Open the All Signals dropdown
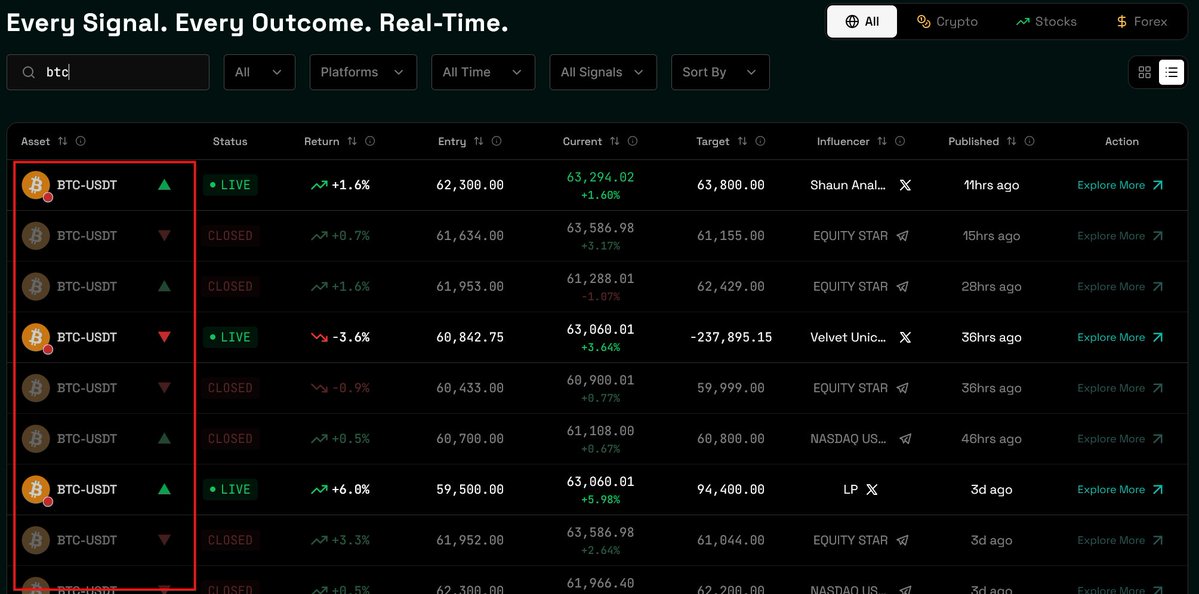The image size is (1199, 594). [603, 72]
